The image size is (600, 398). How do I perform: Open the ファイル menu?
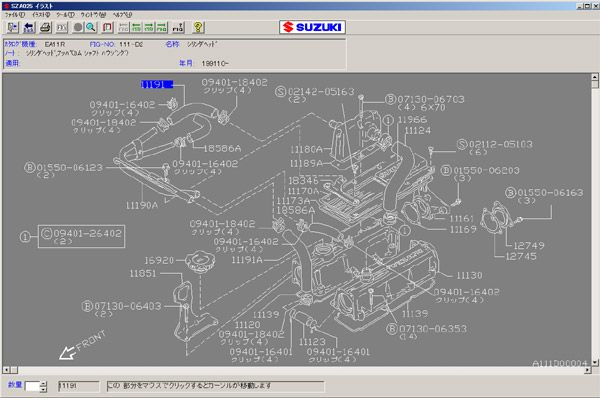(15, 15)
